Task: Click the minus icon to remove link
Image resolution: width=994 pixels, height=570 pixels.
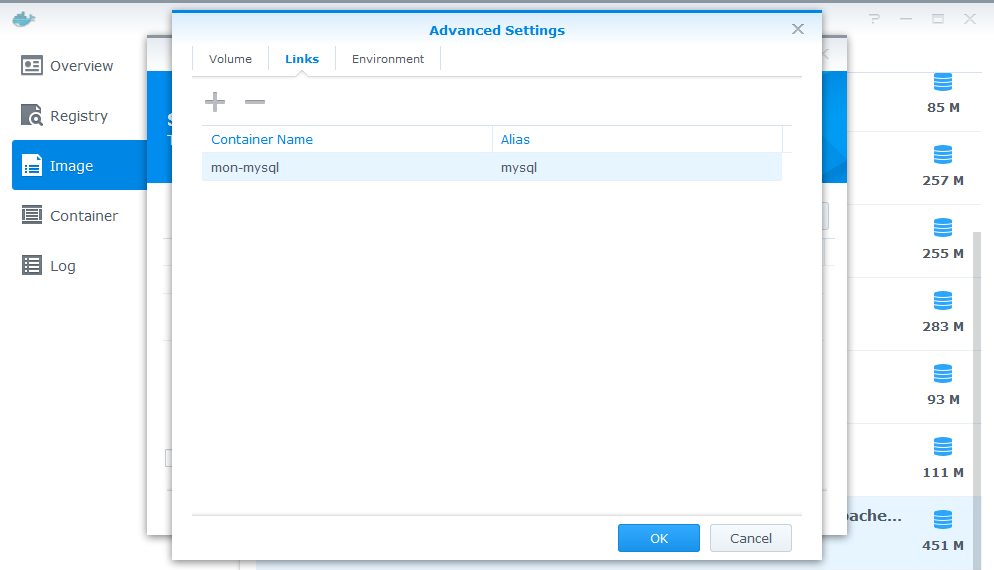Action: tap(255, 102)
